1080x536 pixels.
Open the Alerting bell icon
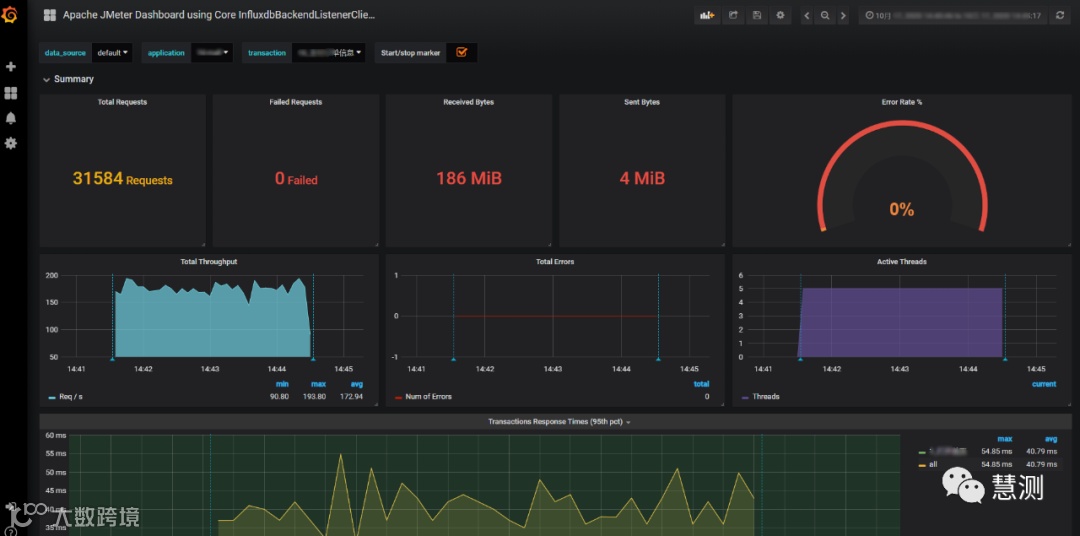click(x=10, y=118)
